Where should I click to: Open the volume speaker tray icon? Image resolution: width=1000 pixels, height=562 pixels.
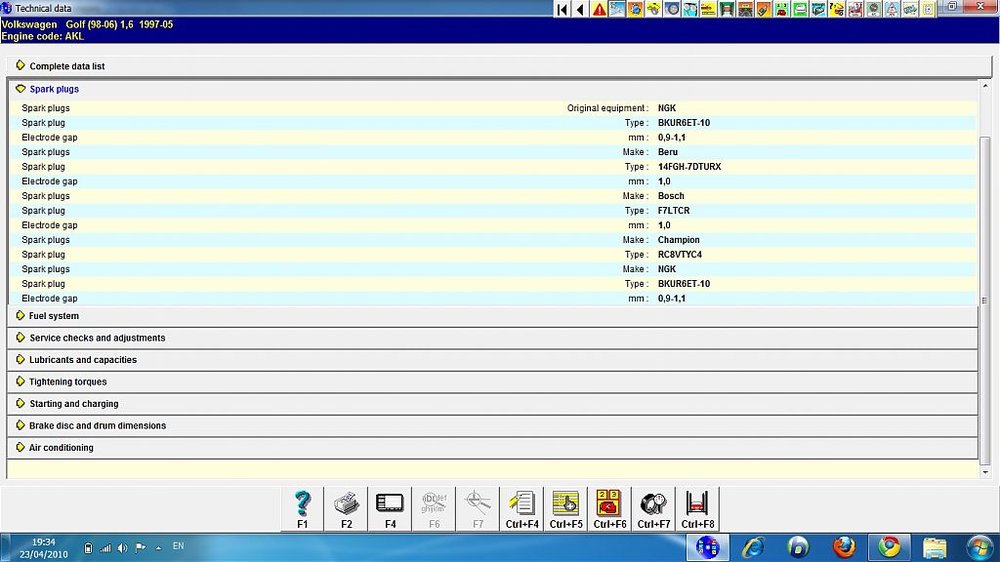click(122, 548)
